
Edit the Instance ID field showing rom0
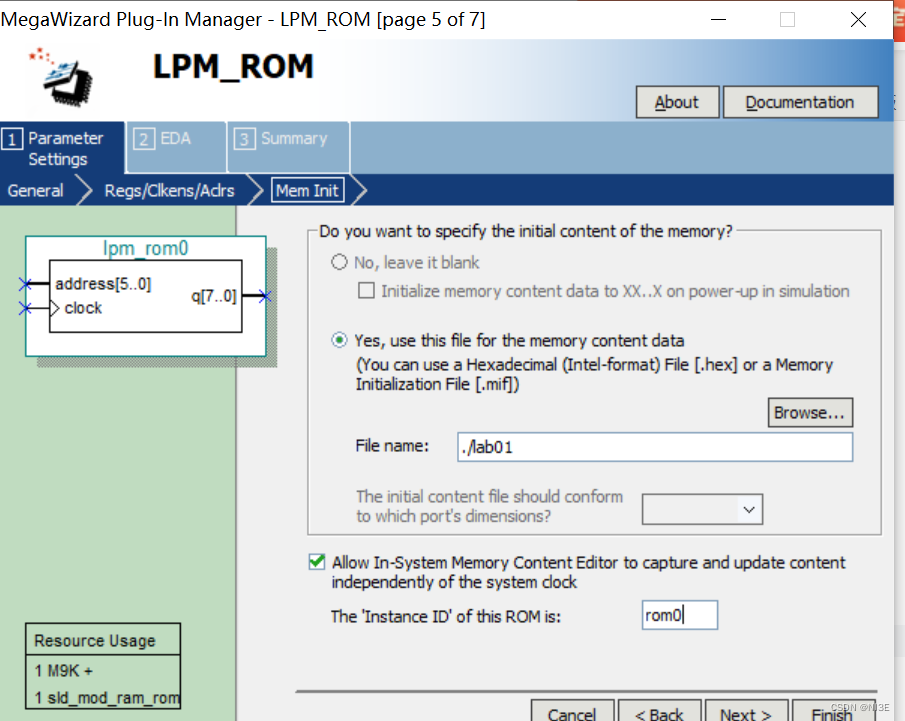(679, 614)
